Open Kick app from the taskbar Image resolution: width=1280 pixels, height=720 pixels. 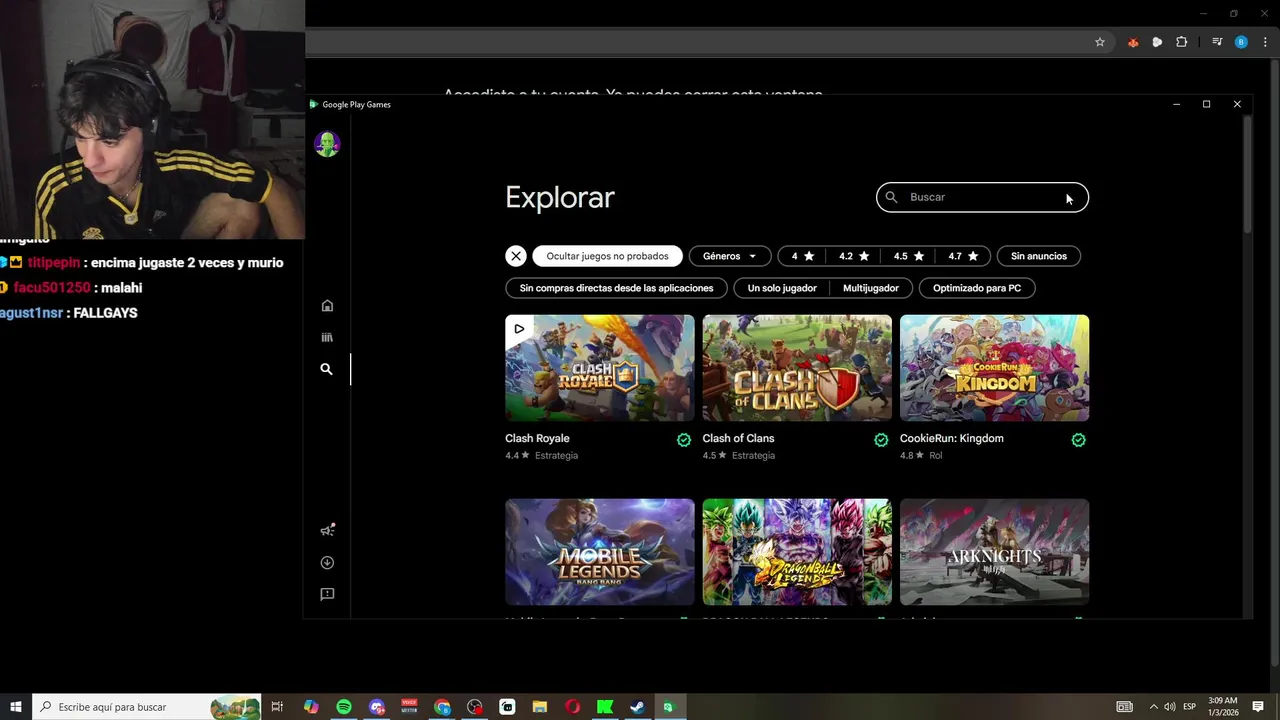point(605,707)
